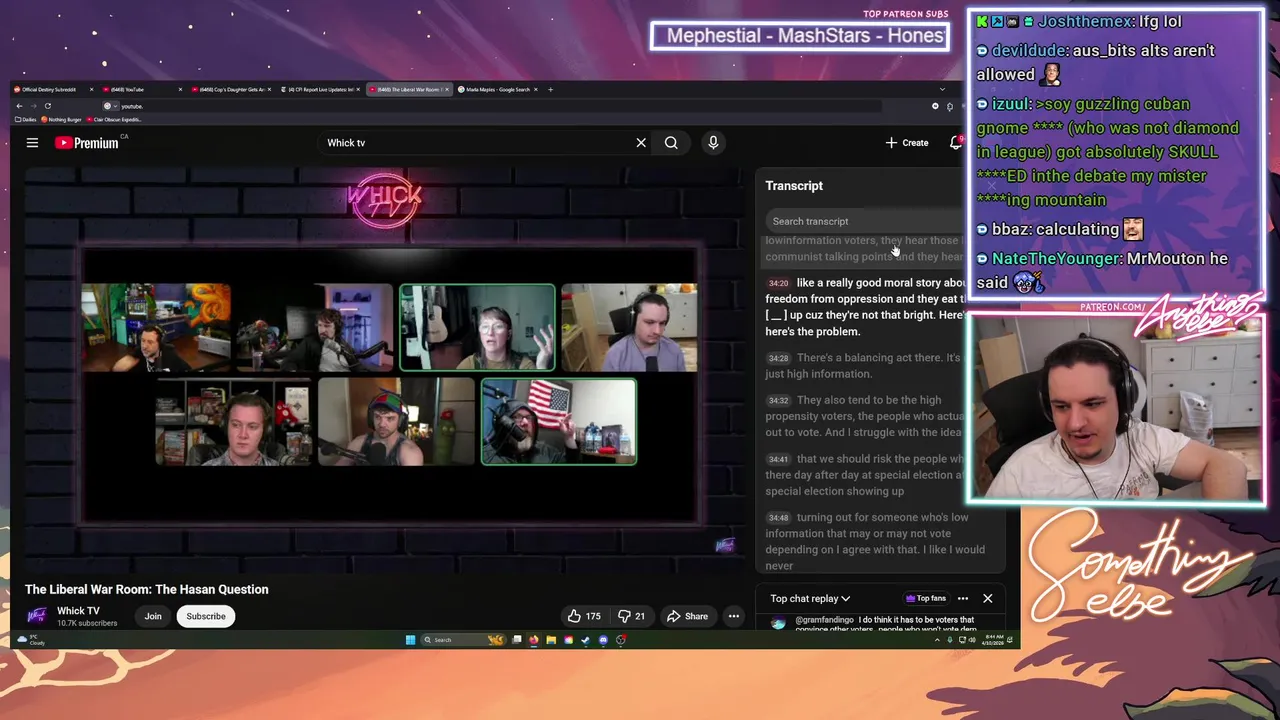Screen dimensions: 1280x720
Task: Dislike the video with thumbs down
Action: point(631,617)
